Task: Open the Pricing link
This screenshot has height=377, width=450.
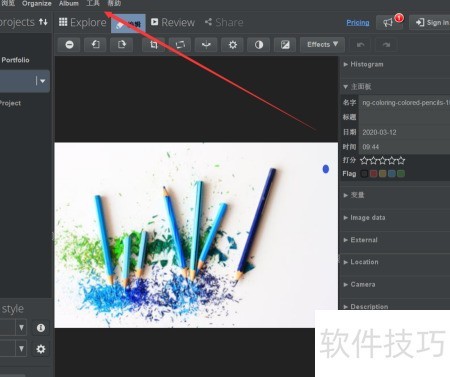Action: tap(358, 23)
